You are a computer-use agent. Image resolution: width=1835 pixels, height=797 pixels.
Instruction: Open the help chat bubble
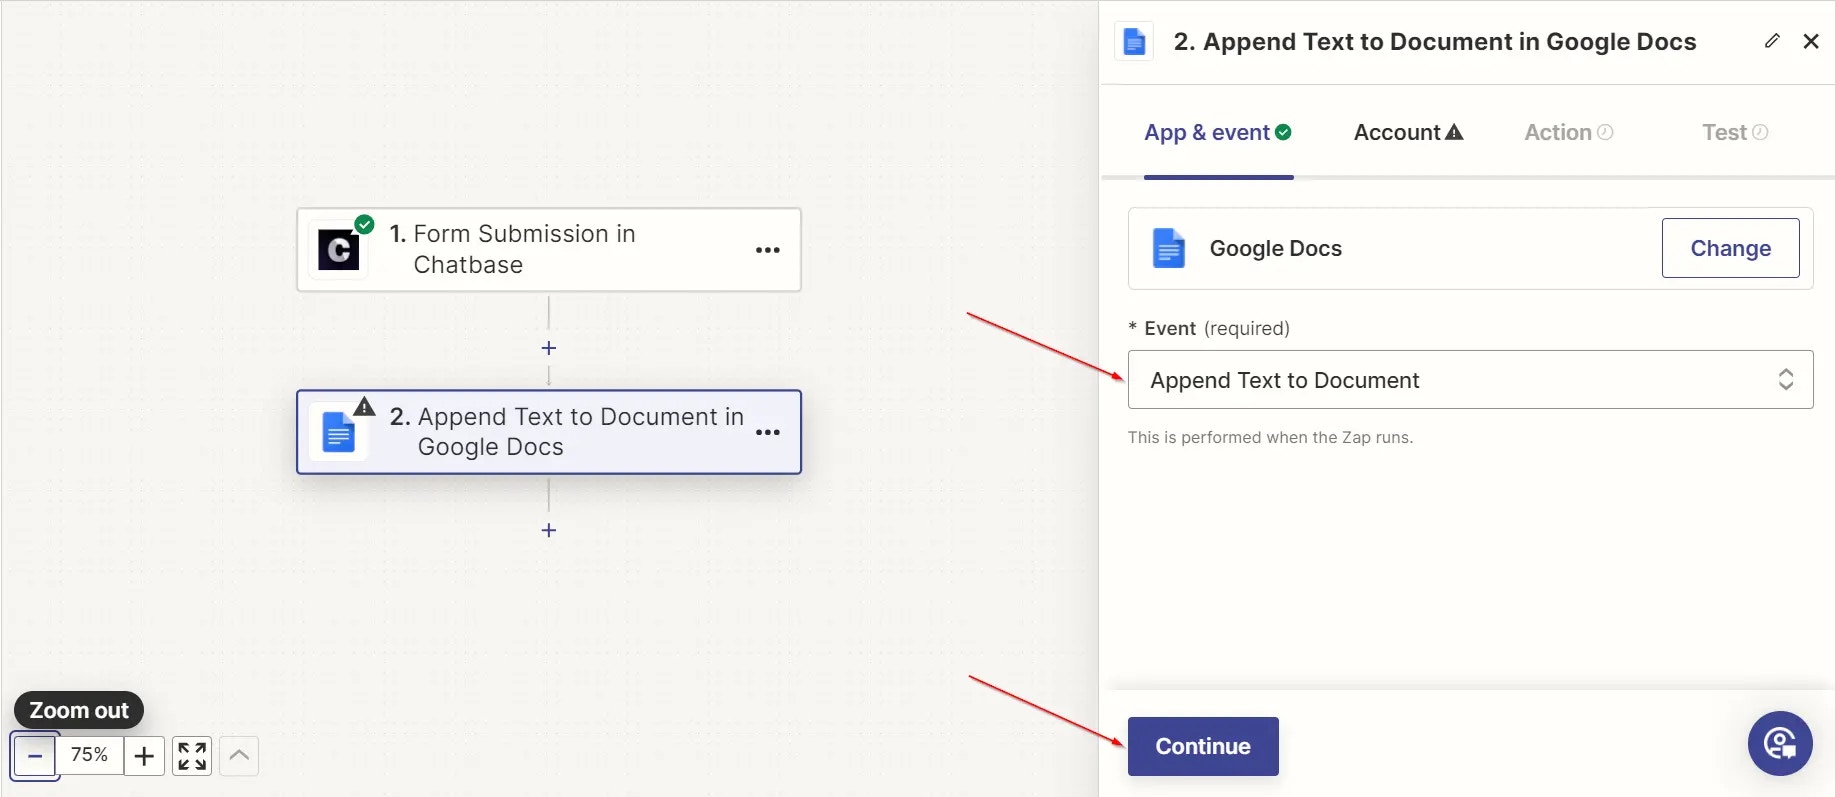click(1780, 744)
